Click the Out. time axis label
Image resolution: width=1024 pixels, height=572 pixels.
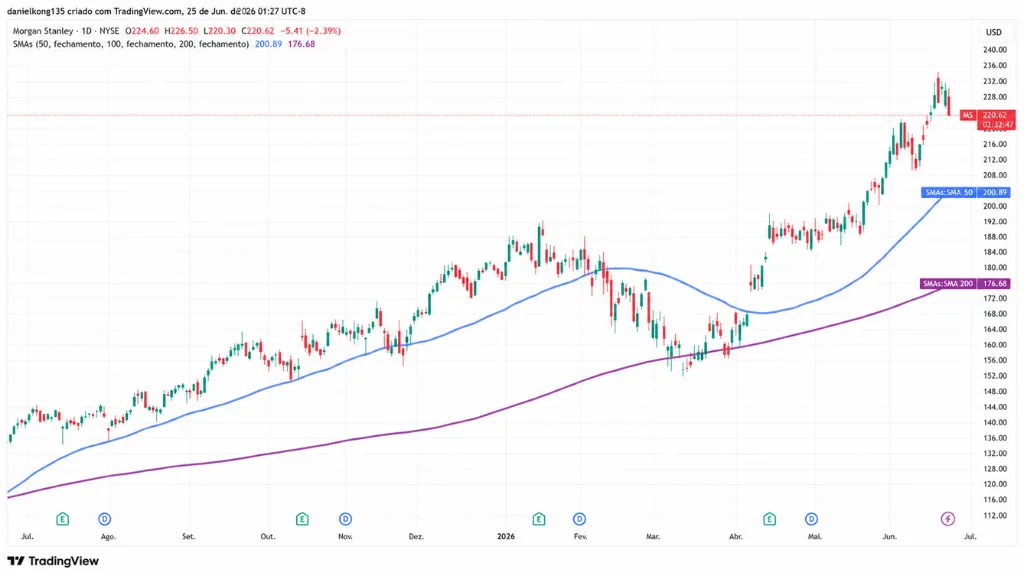[x=268, y=537]
